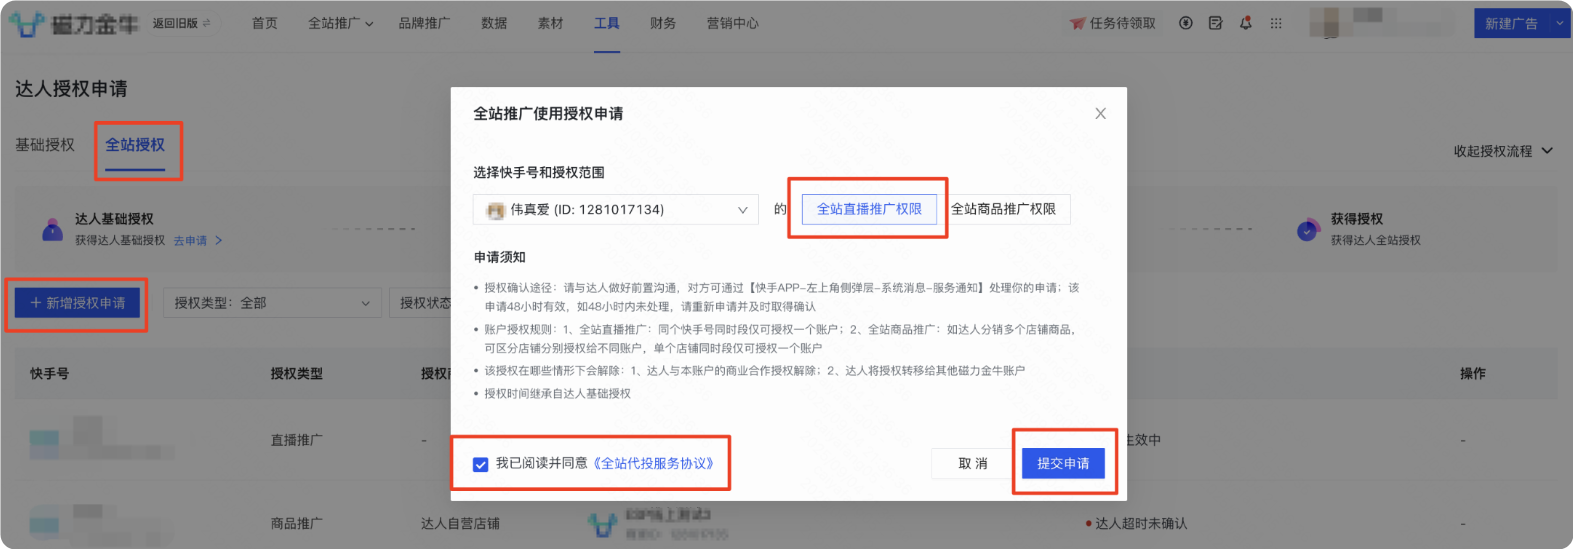
Task: Open the 素材 menu item
Action: click(x=550, y=23)
